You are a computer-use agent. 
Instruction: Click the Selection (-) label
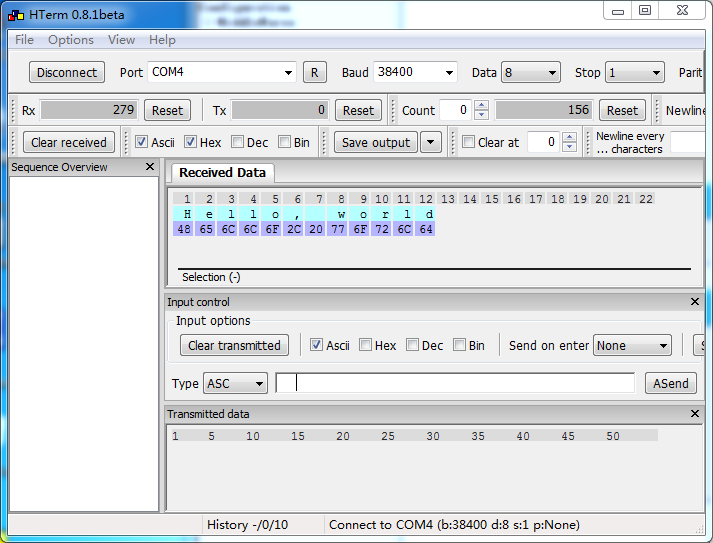211,277
